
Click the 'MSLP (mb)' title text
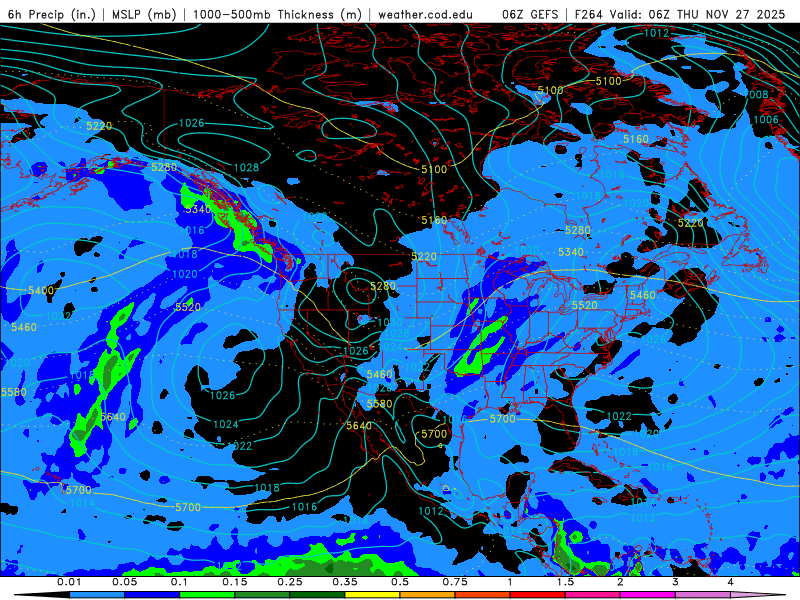144,14
